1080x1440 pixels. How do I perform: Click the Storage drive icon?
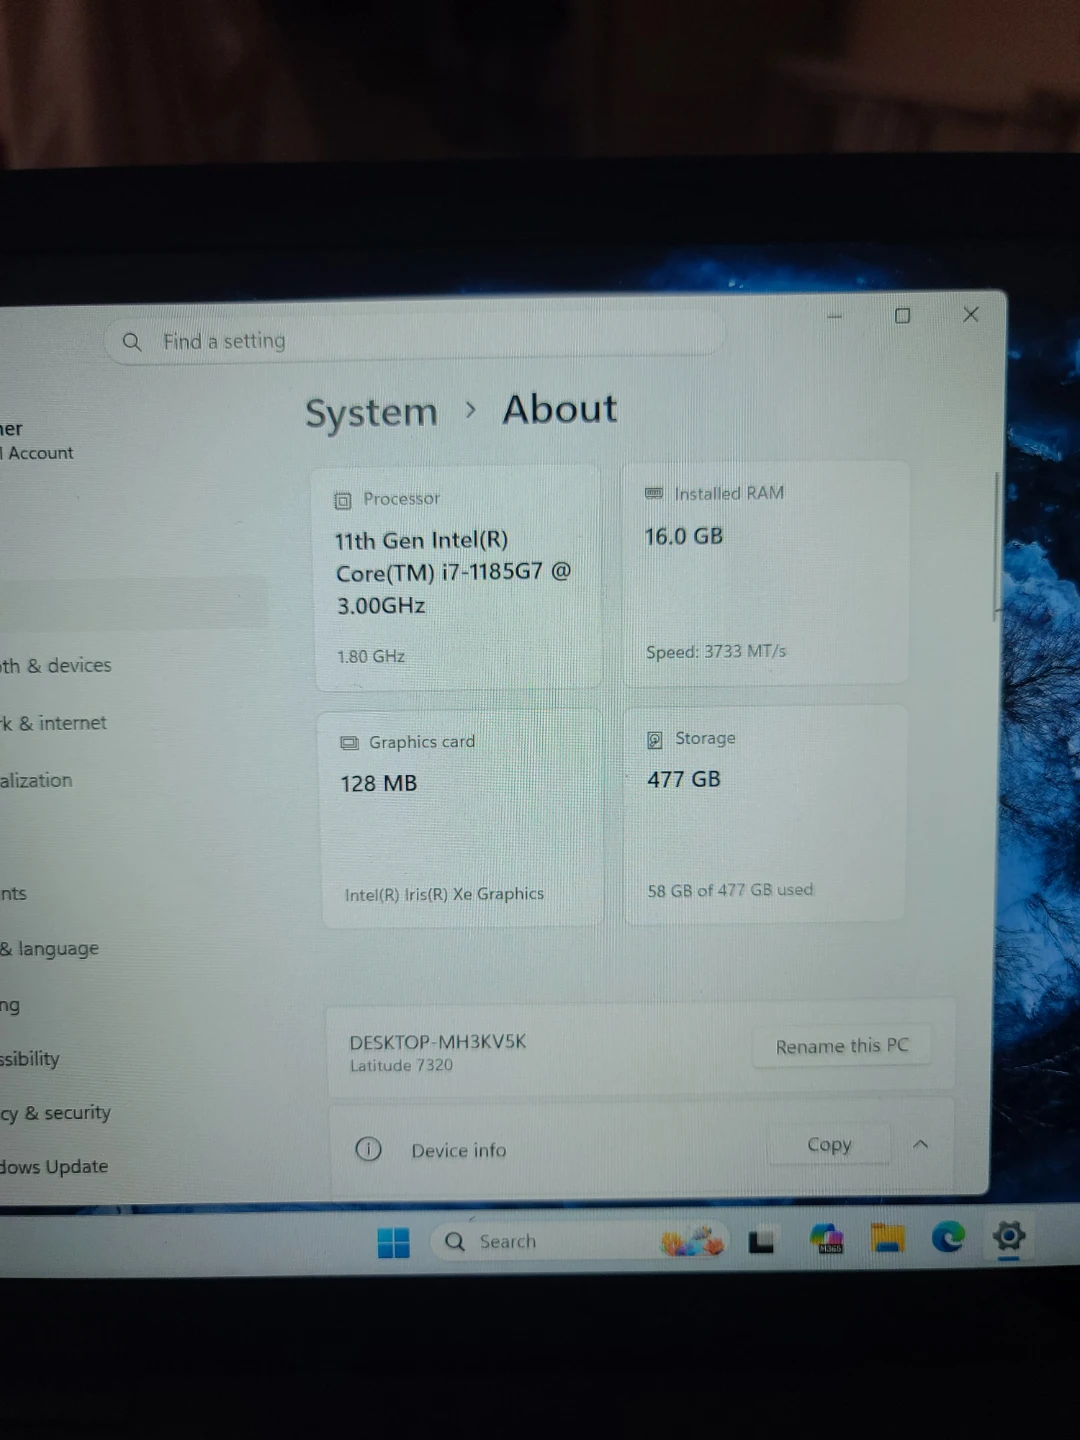(655, 739)
